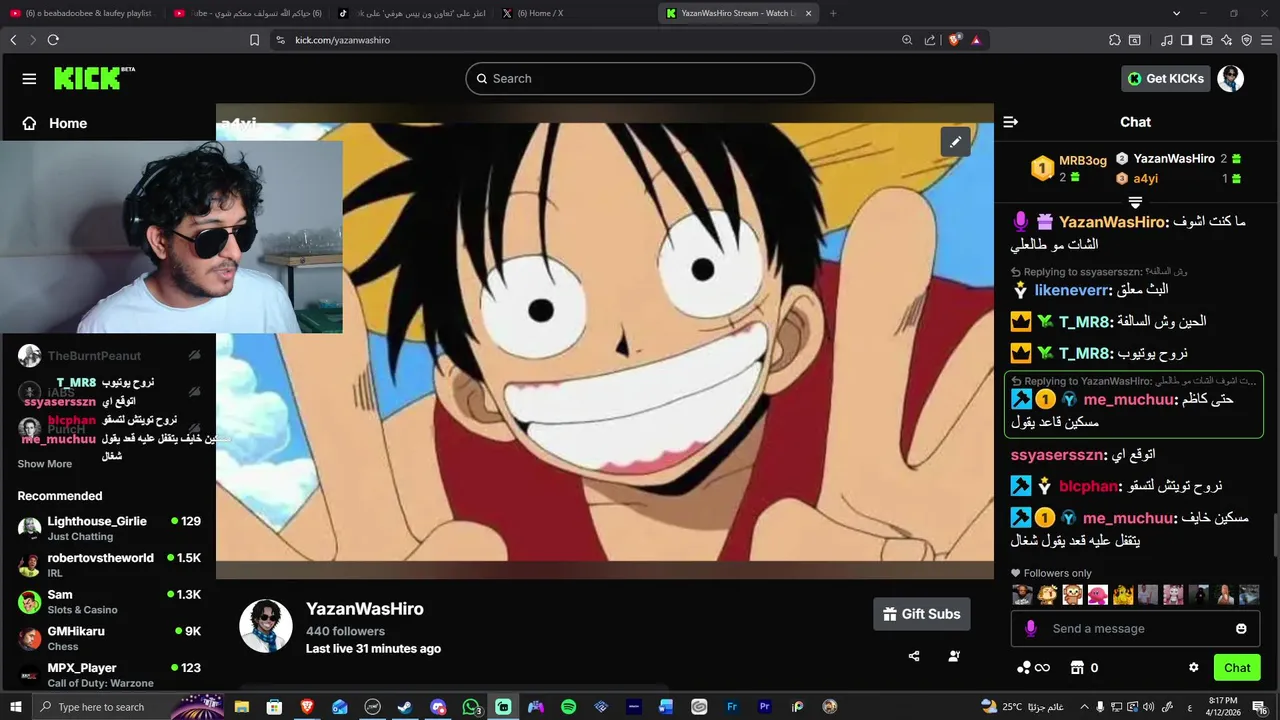1280x720 pixels.
Task: Click the zoom magnifier in the address bar
Action: [x=907, y=40]
